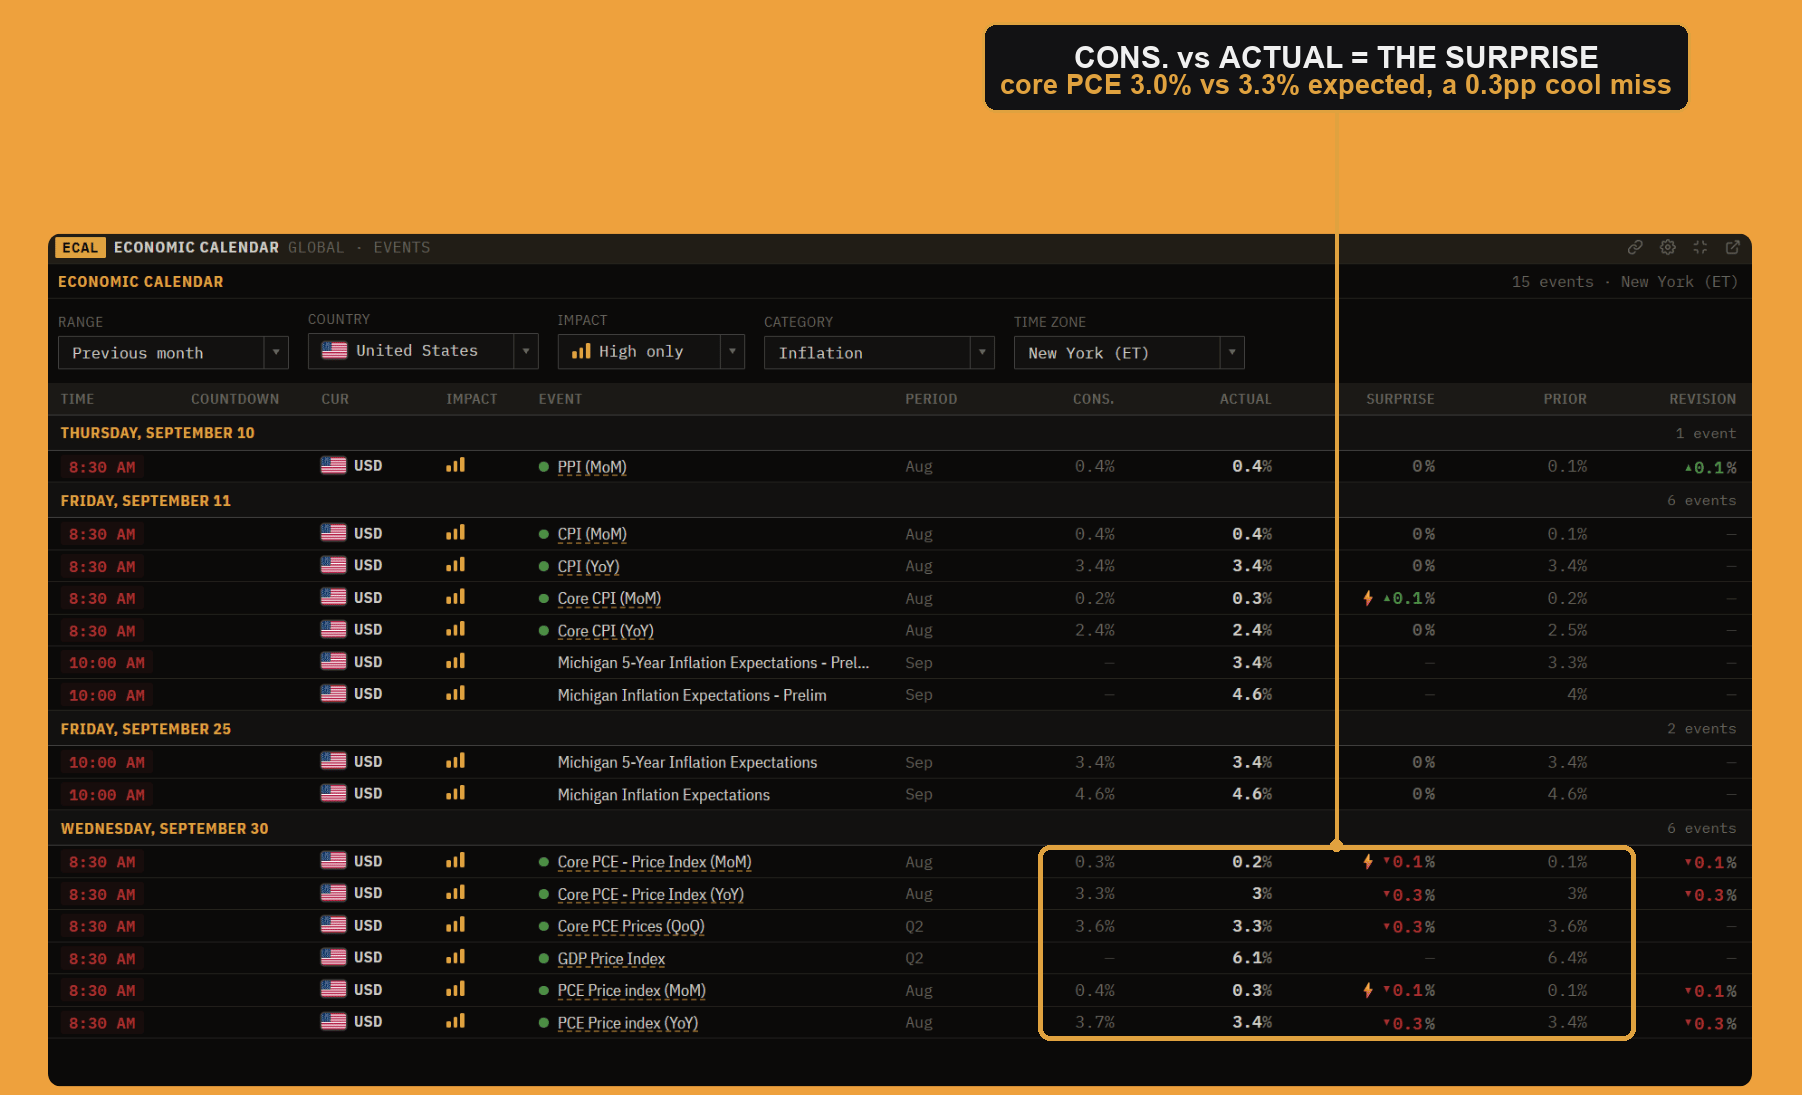
Task: Click the Thursday, September 10 date header
Action: pos(157,433)
